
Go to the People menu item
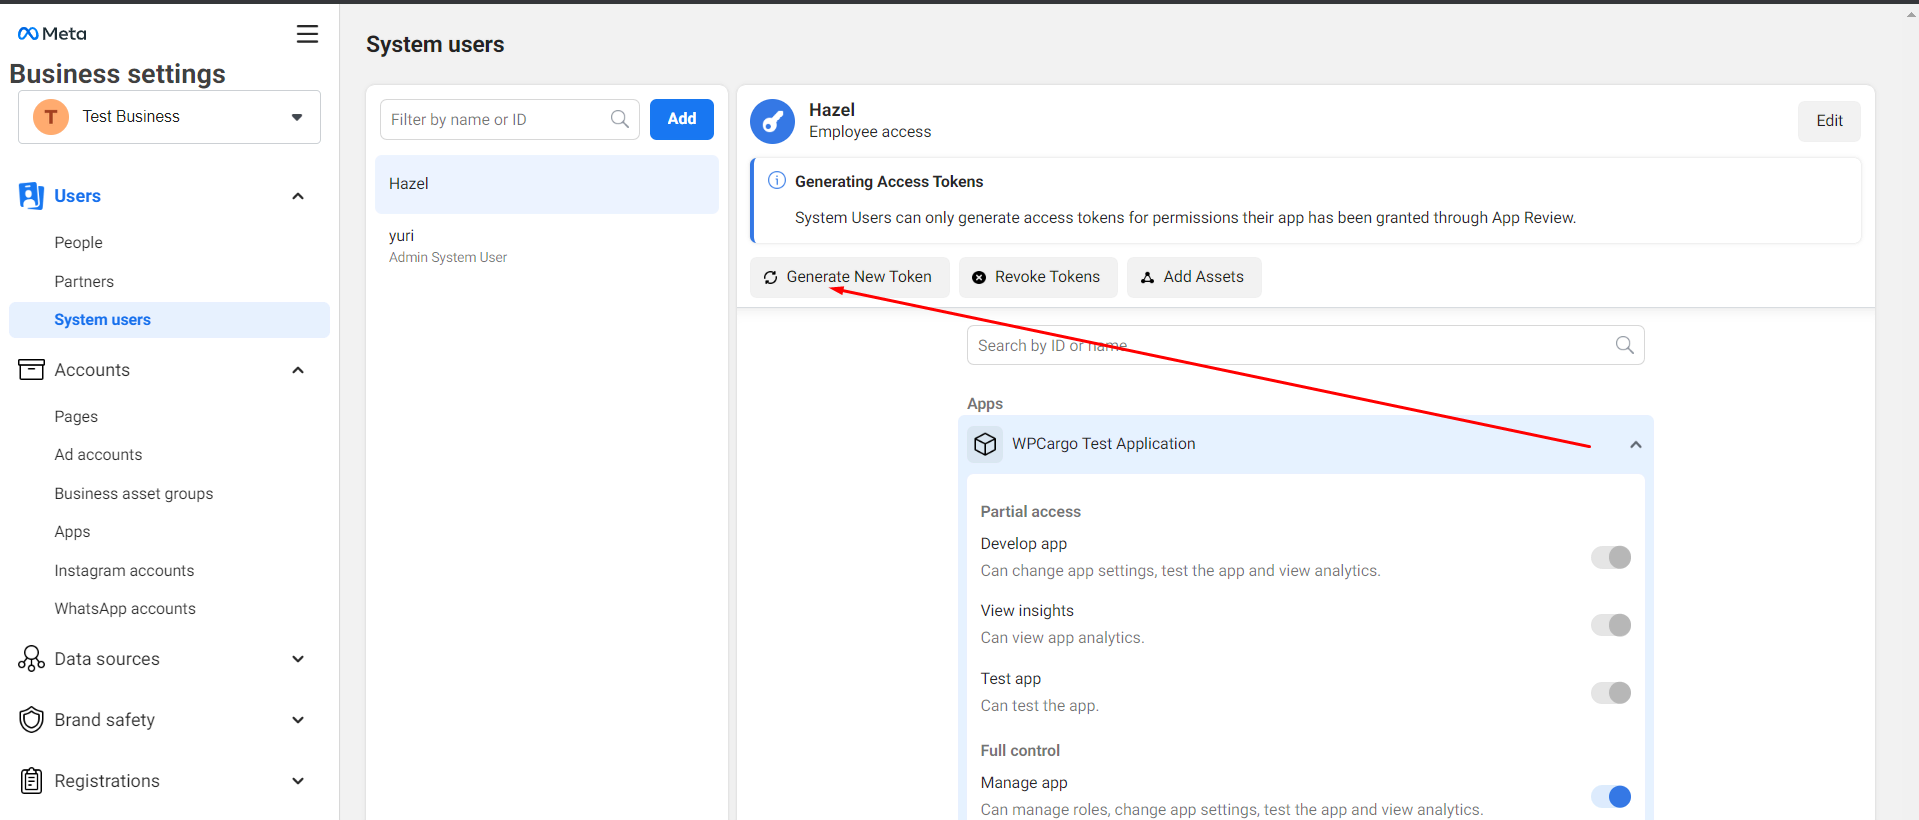coord(78,243)
